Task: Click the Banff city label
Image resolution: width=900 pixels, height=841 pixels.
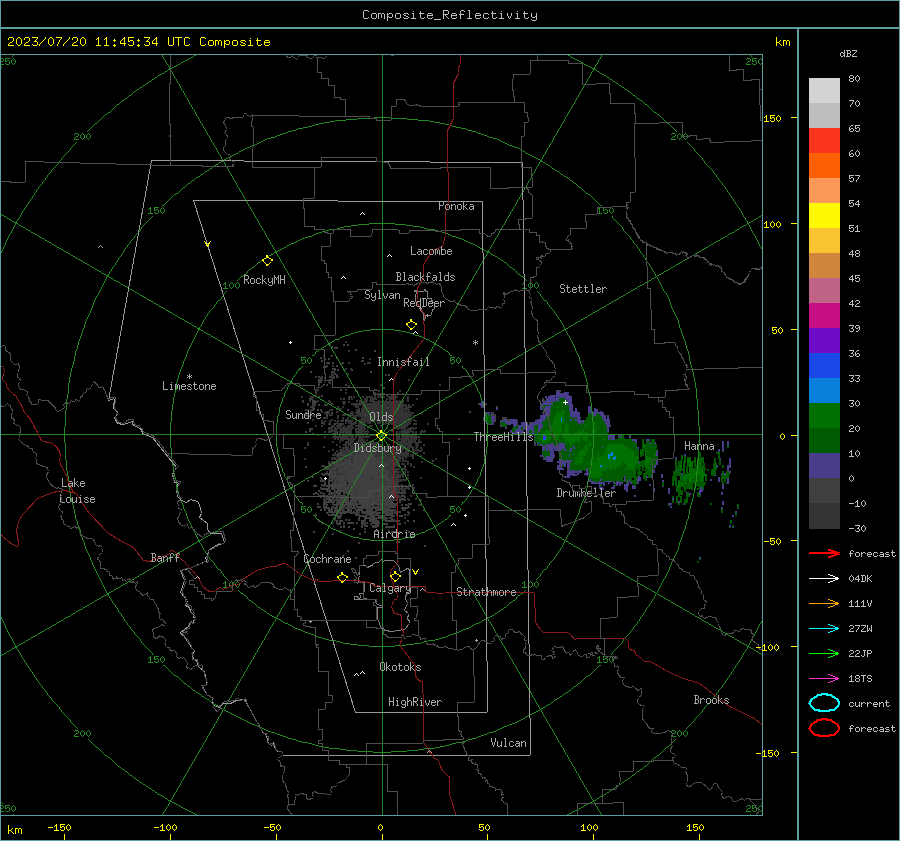Action: (x=165, y=557)
